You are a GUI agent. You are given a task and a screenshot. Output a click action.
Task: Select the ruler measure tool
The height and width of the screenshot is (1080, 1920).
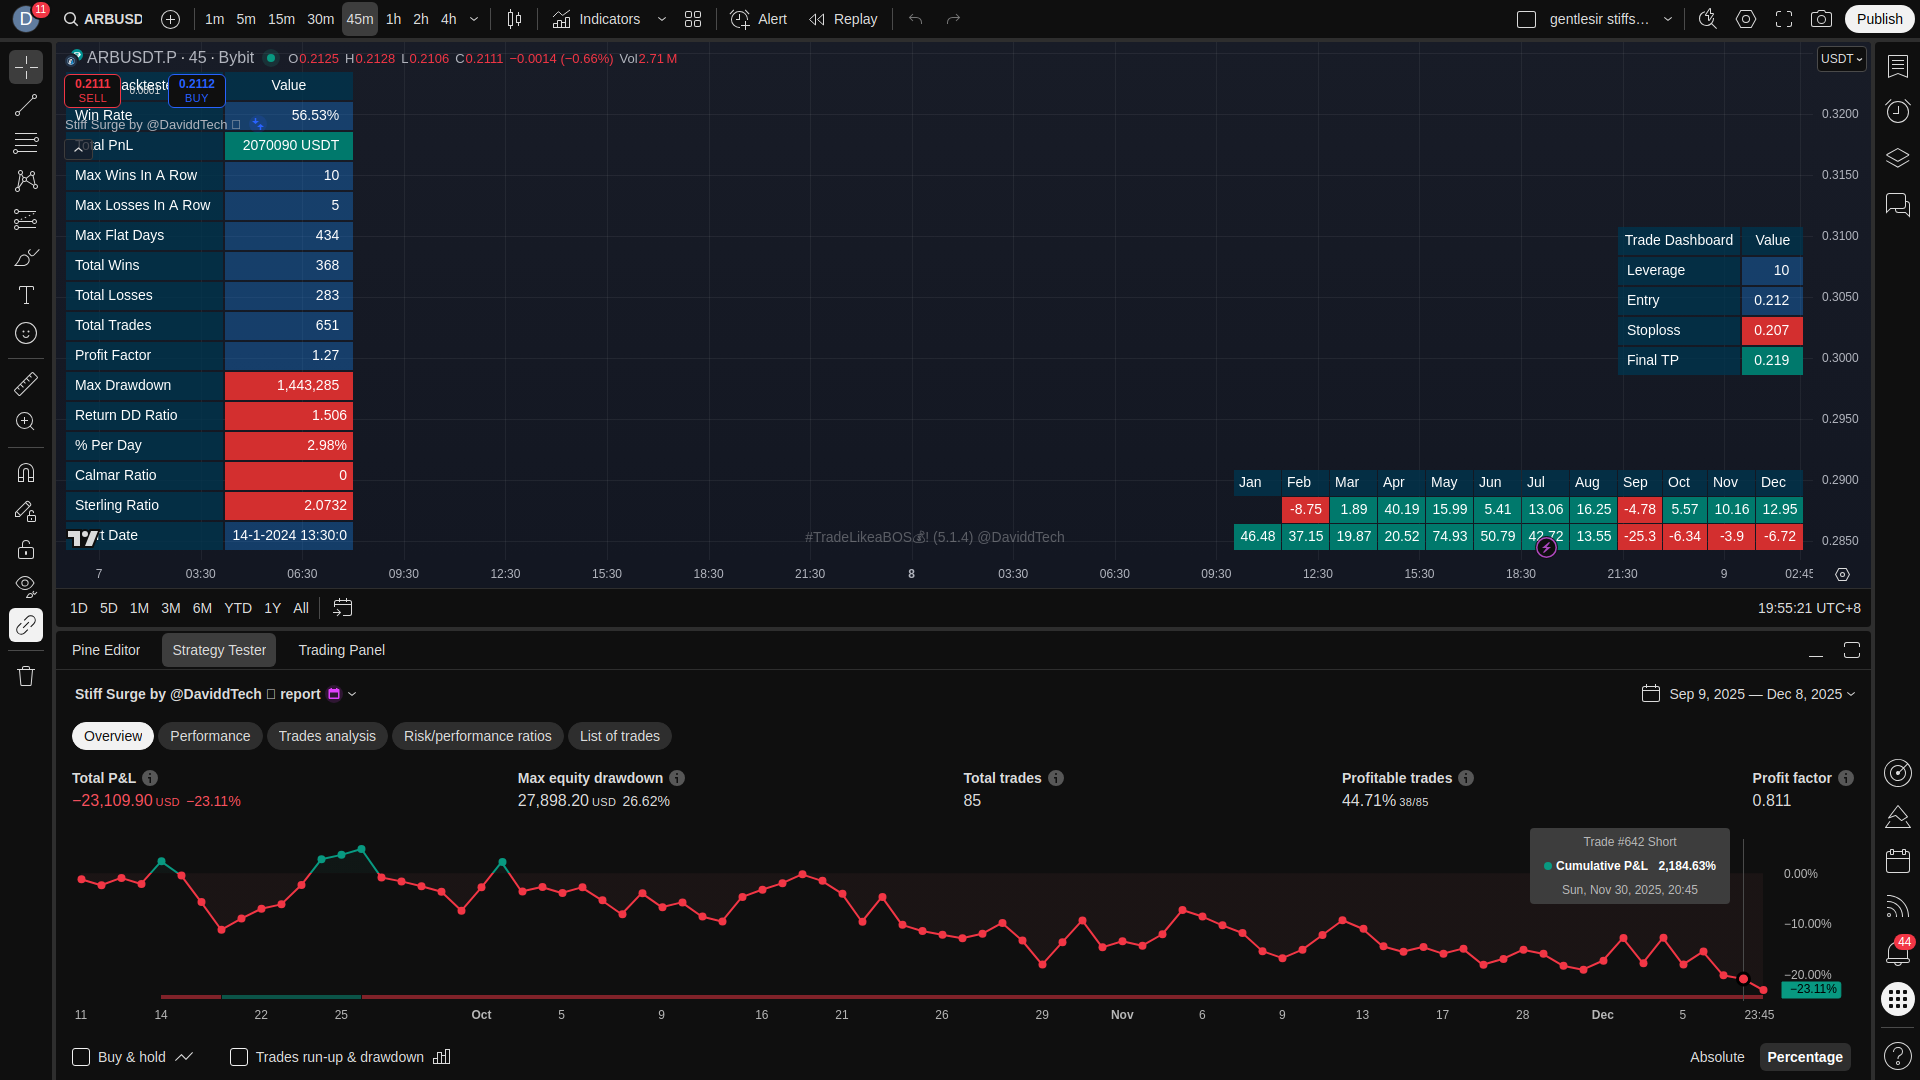point(26,384)
